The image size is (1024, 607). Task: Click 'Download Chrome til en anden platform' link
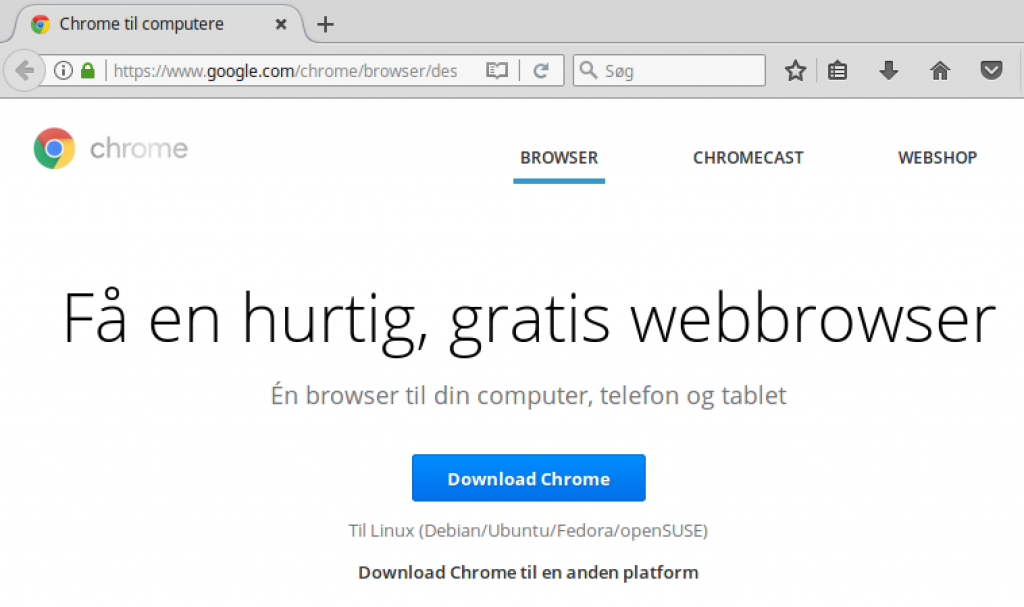point(528,572)
